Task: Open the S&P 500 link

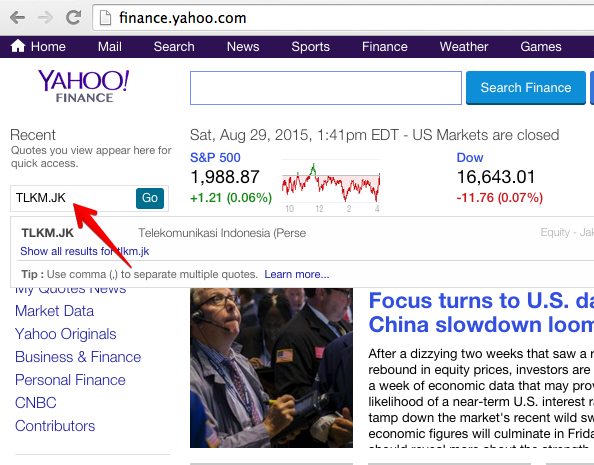Action: 215,157
